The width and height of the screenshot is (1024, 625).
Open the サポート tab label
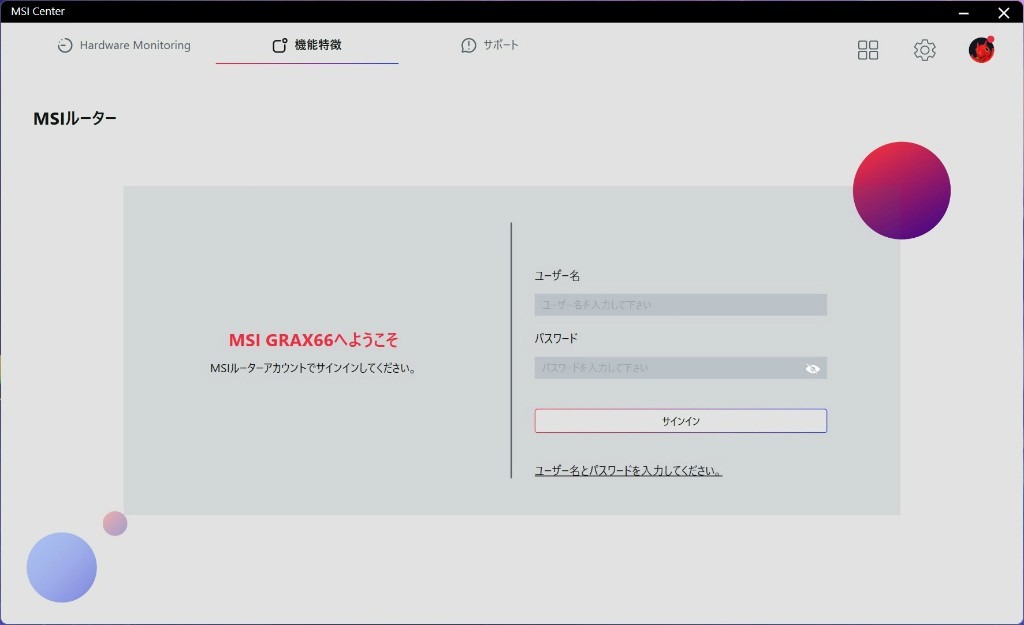point(501,46)
